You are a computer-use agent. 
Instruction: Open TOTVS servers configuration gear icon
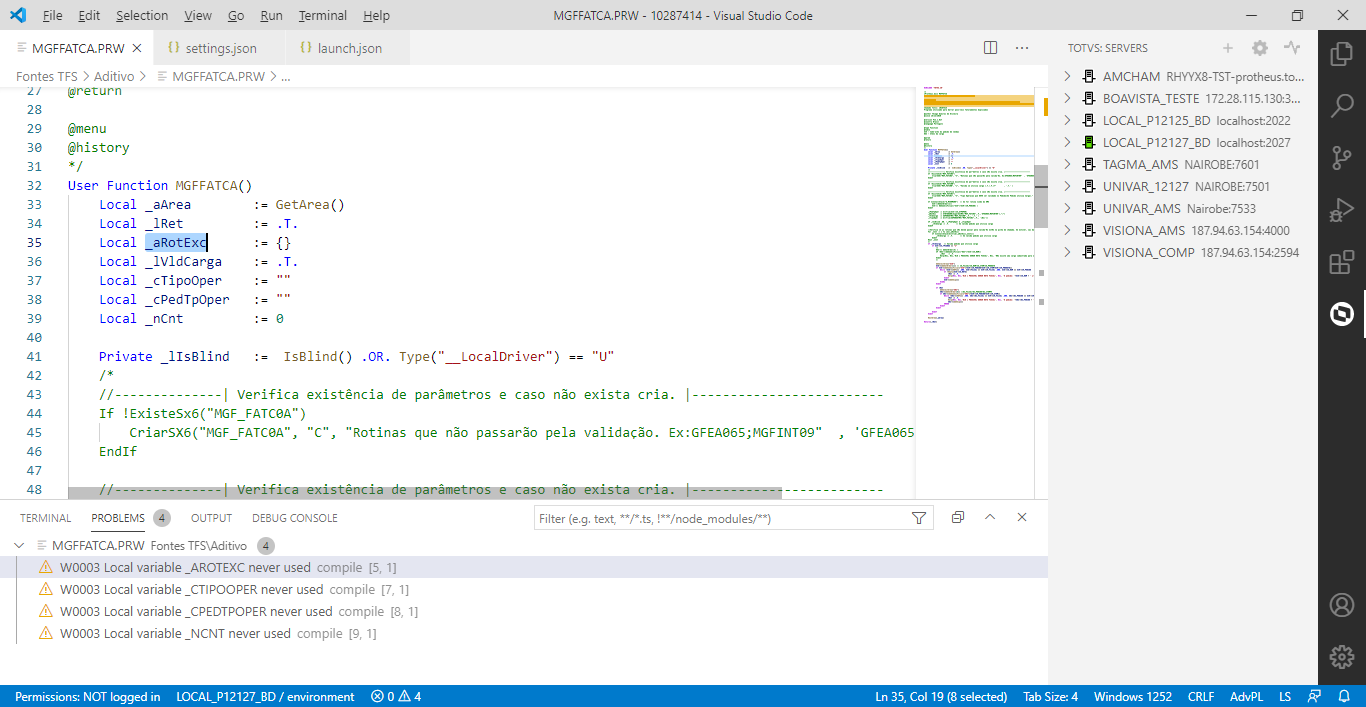click(x=1260, y=48)
